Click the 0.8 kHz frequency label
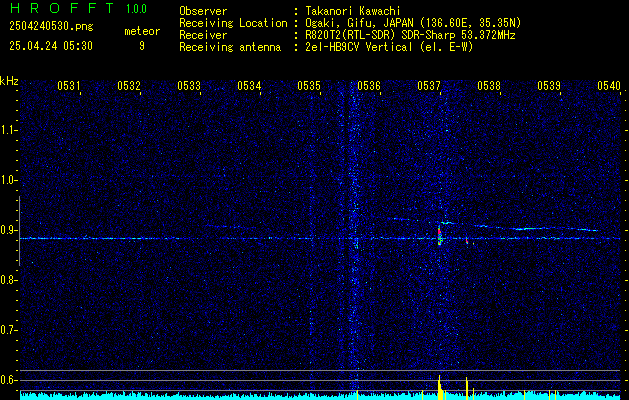This screenshot has width=629, height=400. (x=8, y=280)
